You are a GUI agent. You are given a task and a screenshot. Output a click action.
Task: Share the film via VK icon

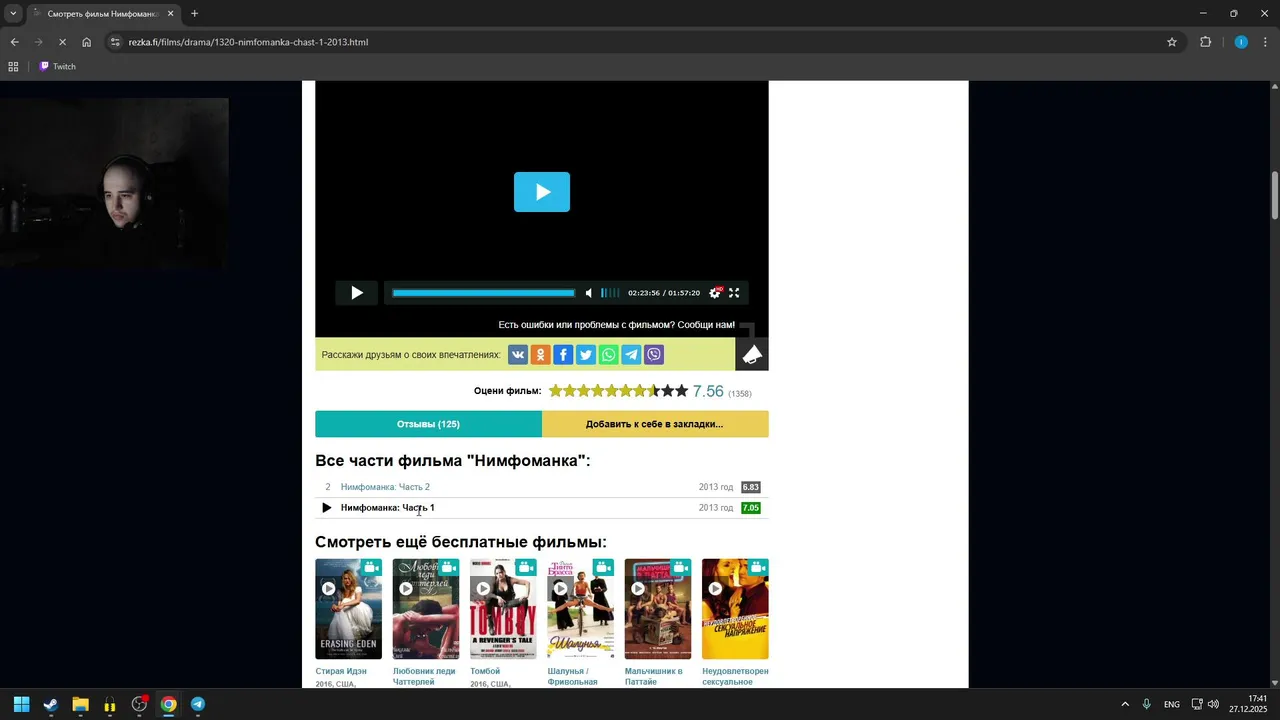click(x=518, y=355)
